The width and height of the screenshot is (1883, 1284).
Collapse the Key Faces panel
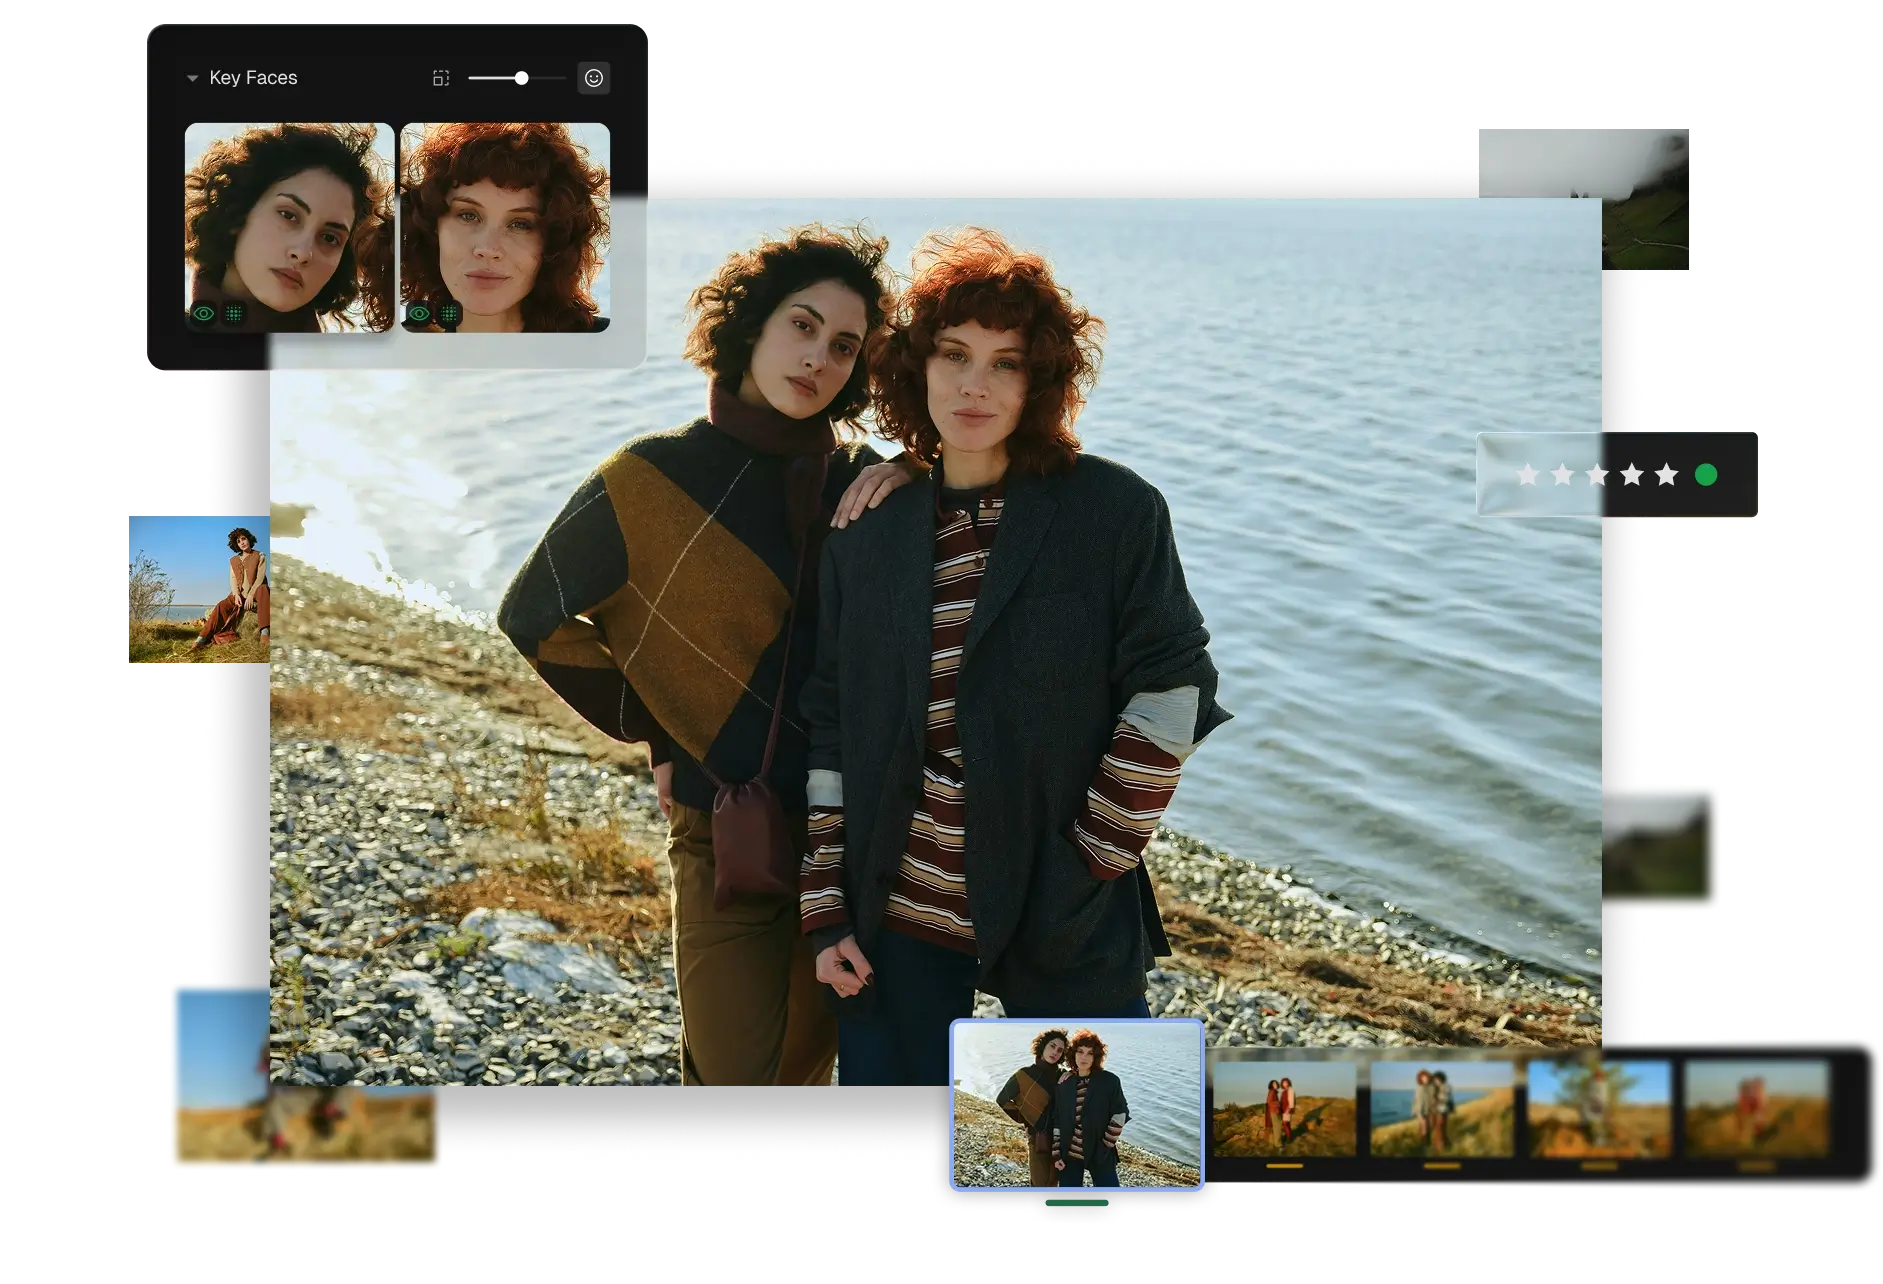(192, 79)
